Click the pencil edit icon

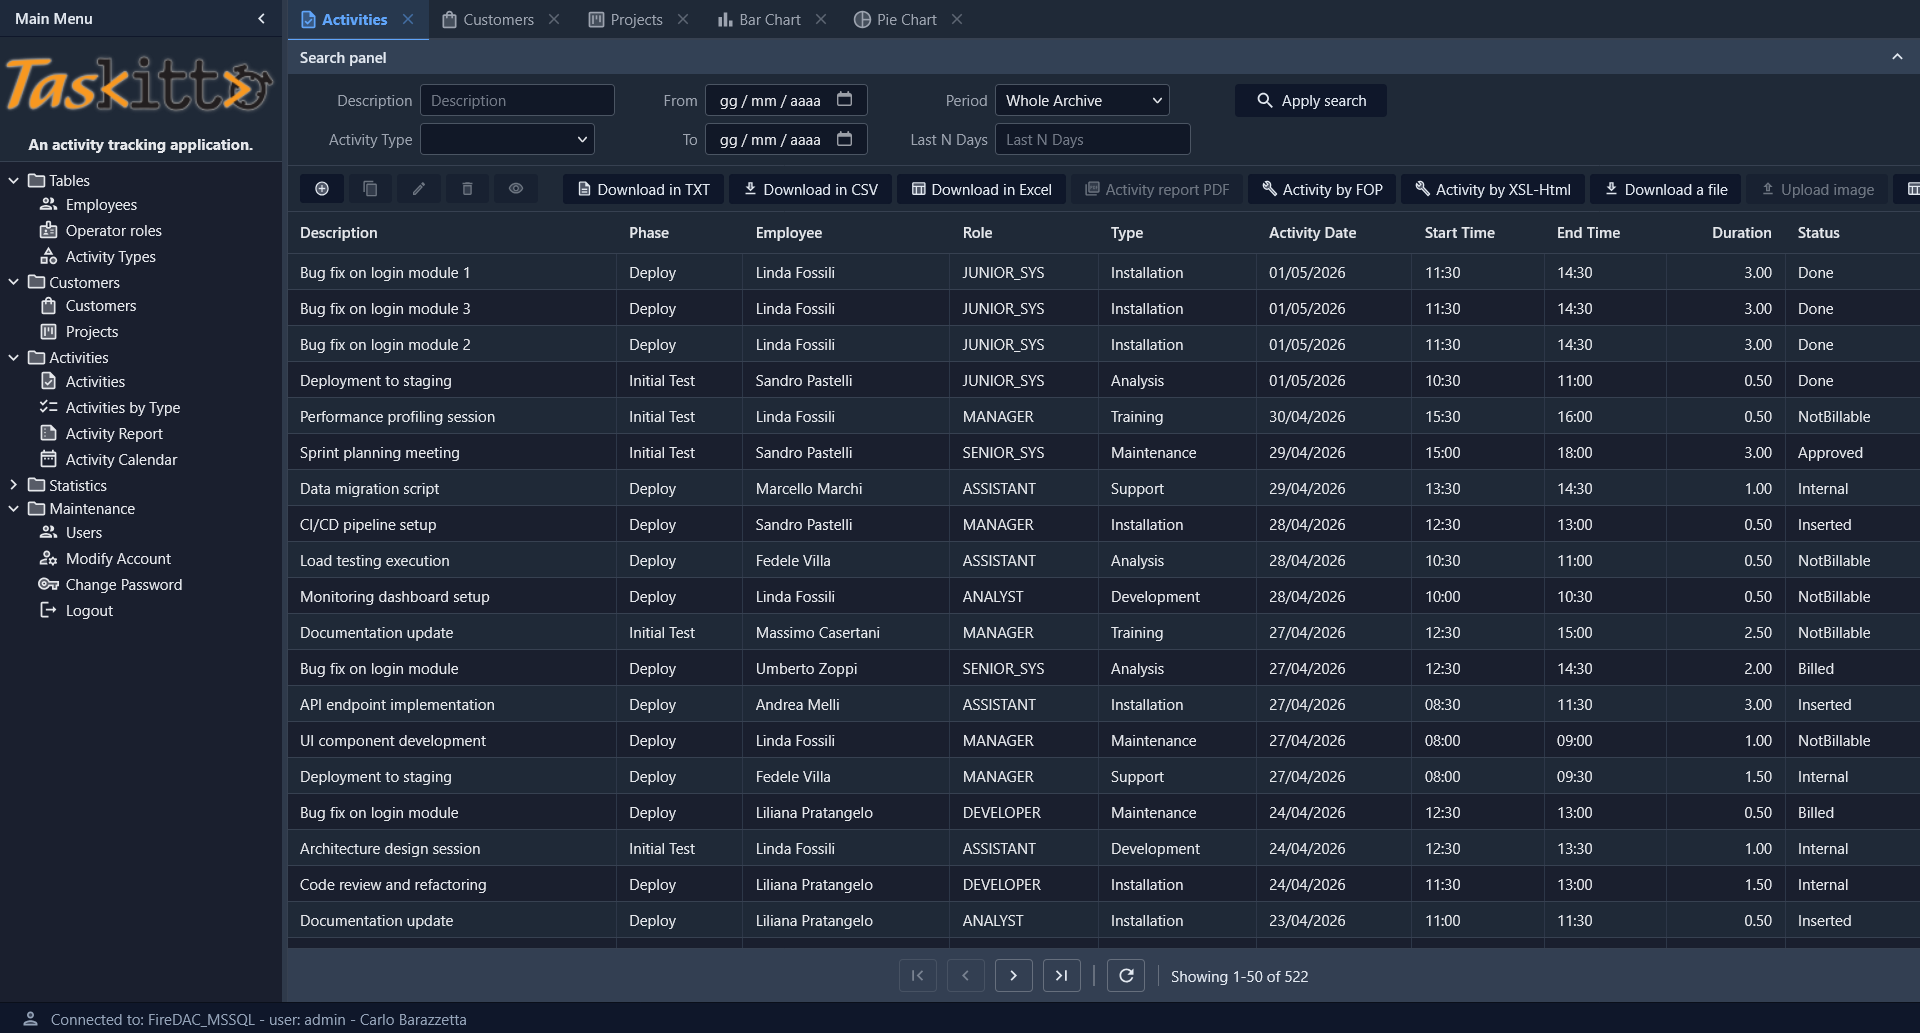point(419,189)
